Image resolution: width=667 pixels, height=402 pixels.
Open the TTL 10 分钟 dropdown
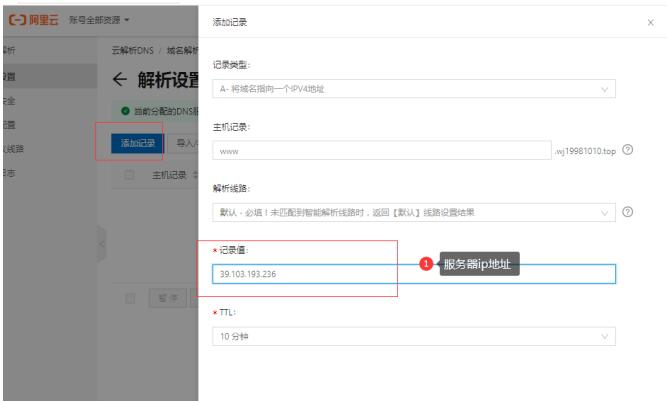click(414, 337)
